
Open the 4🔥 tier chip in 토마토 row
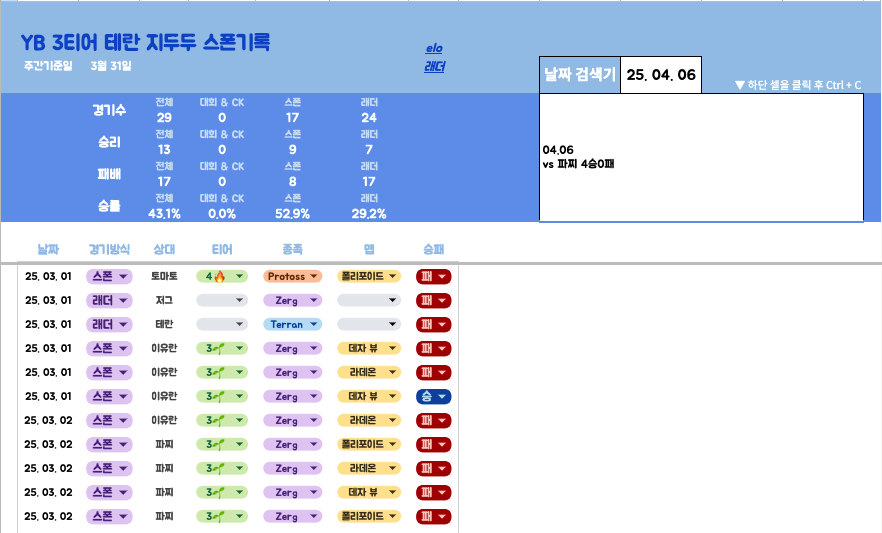(222, 276)
